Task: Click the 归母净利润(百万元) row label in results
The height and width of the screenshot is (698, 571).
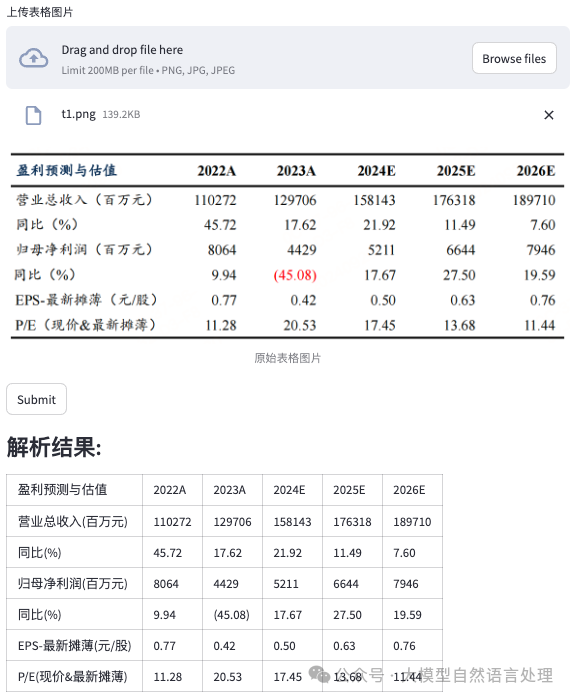Action: click(x=73, y=584)
